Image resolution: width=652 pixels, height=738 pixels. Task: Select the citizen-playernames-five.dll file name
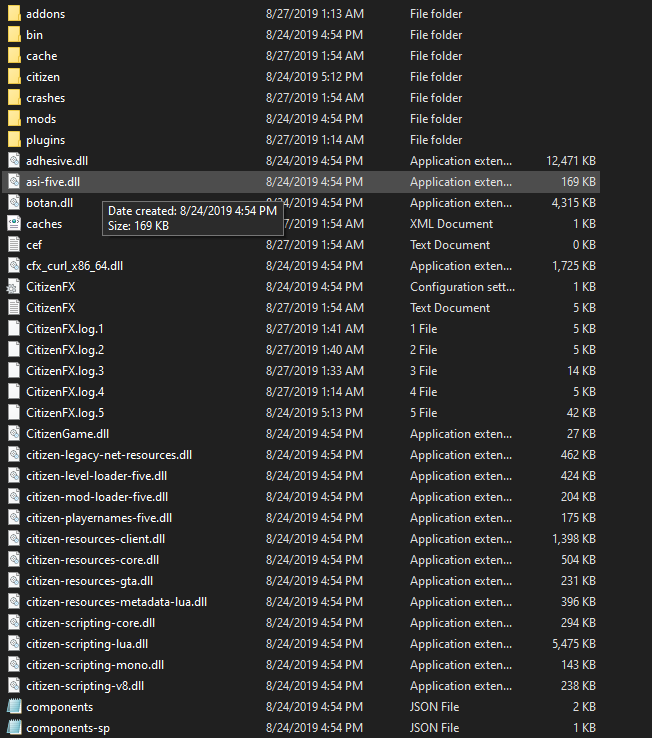point(99,518)
